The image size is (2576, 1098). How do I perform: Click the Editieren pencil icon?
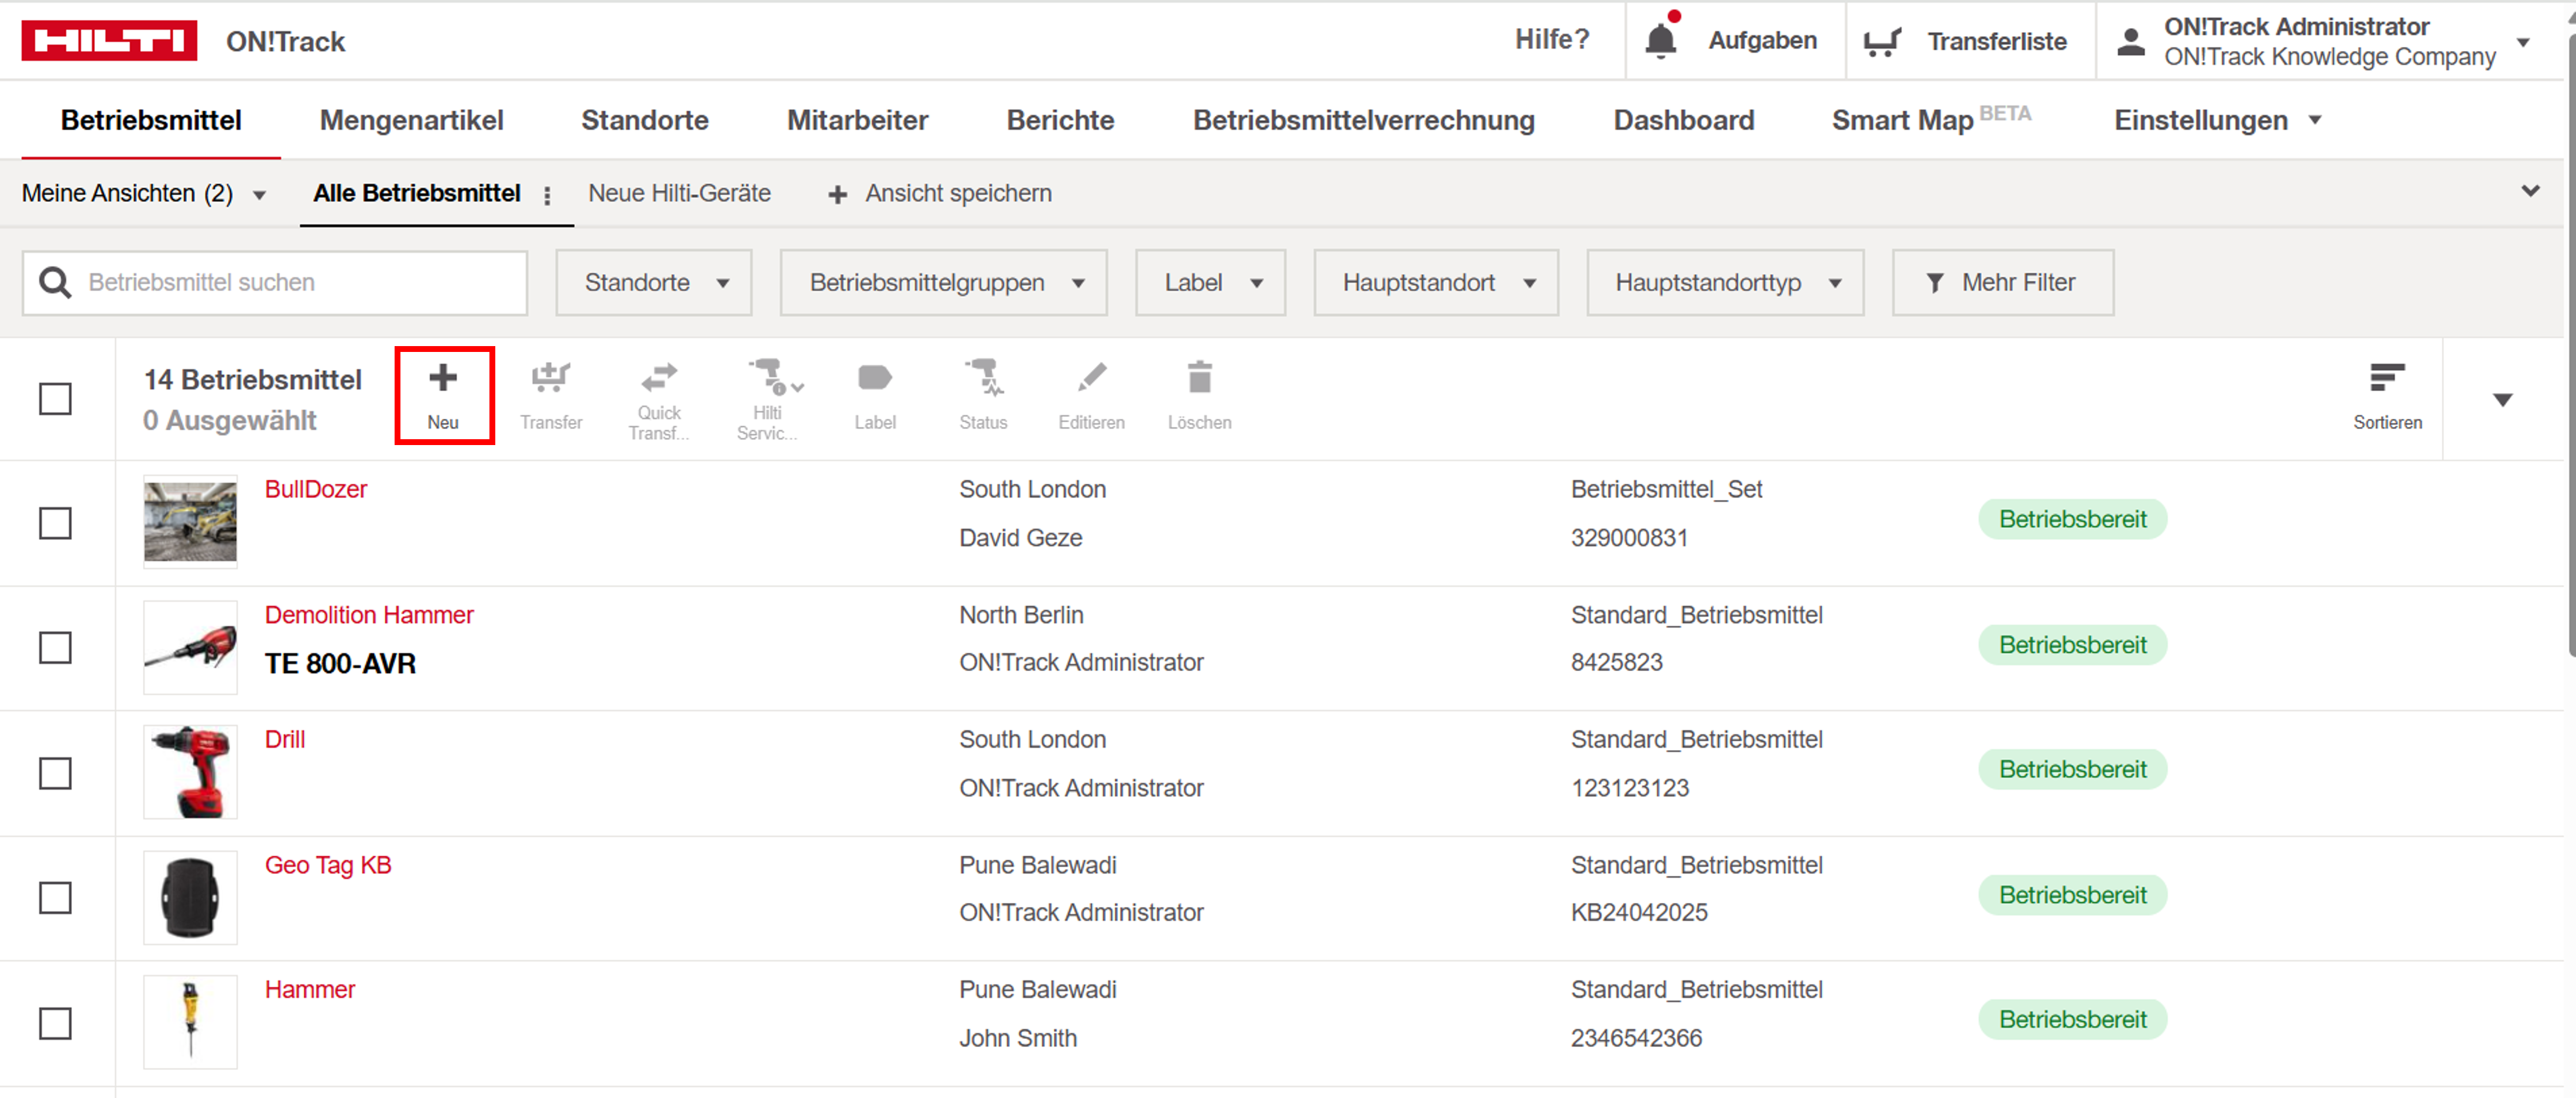click(1092, 377)
